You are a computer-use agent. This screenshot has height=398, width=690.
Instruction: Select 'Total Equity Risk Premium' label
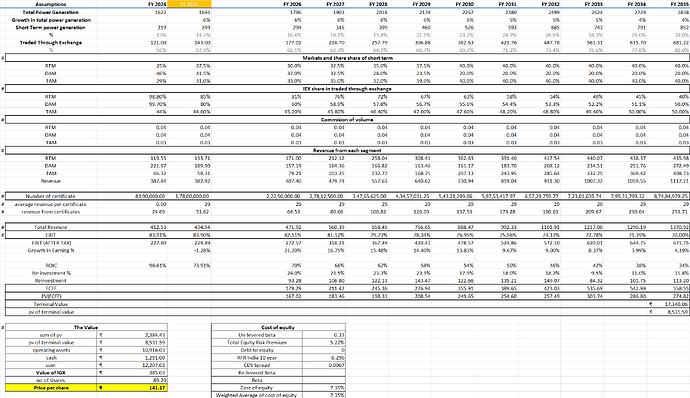257,343
